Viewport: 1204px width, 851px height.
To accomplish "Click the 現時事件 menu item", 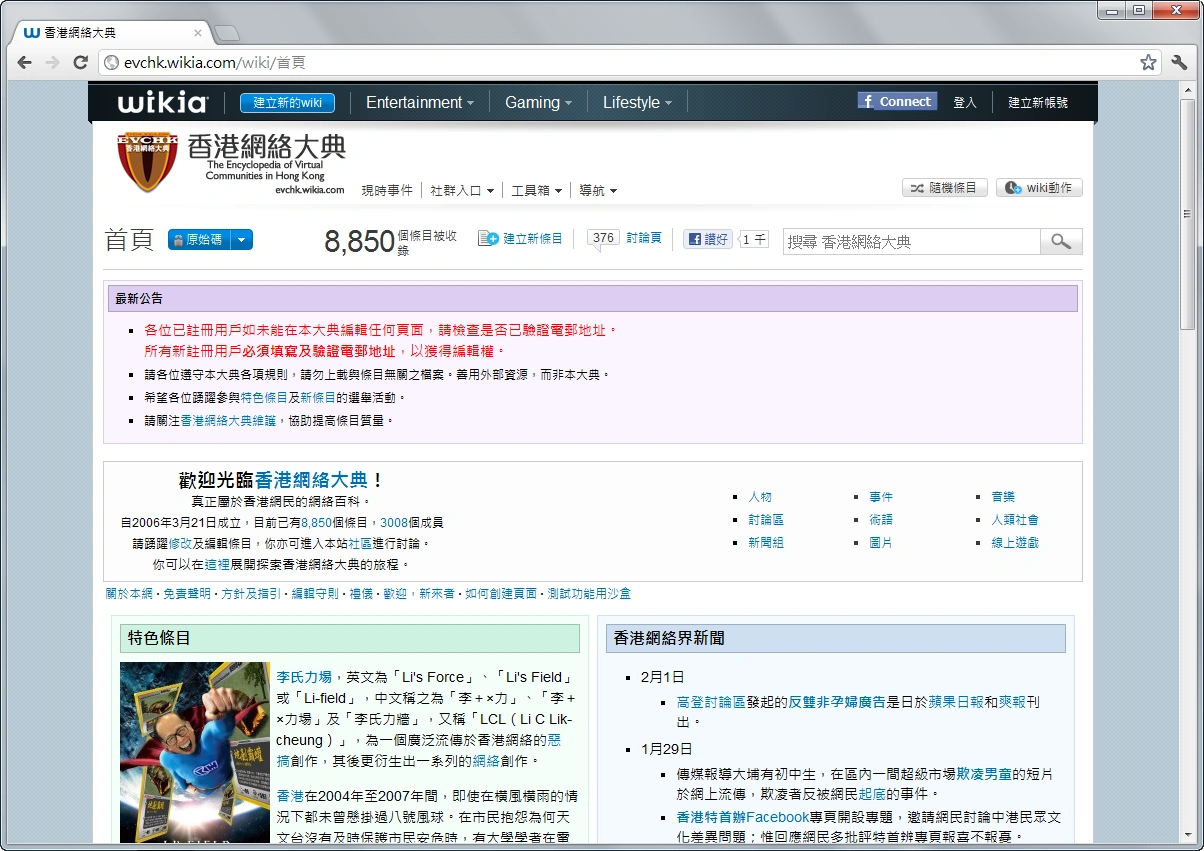I will click(387, 190).
